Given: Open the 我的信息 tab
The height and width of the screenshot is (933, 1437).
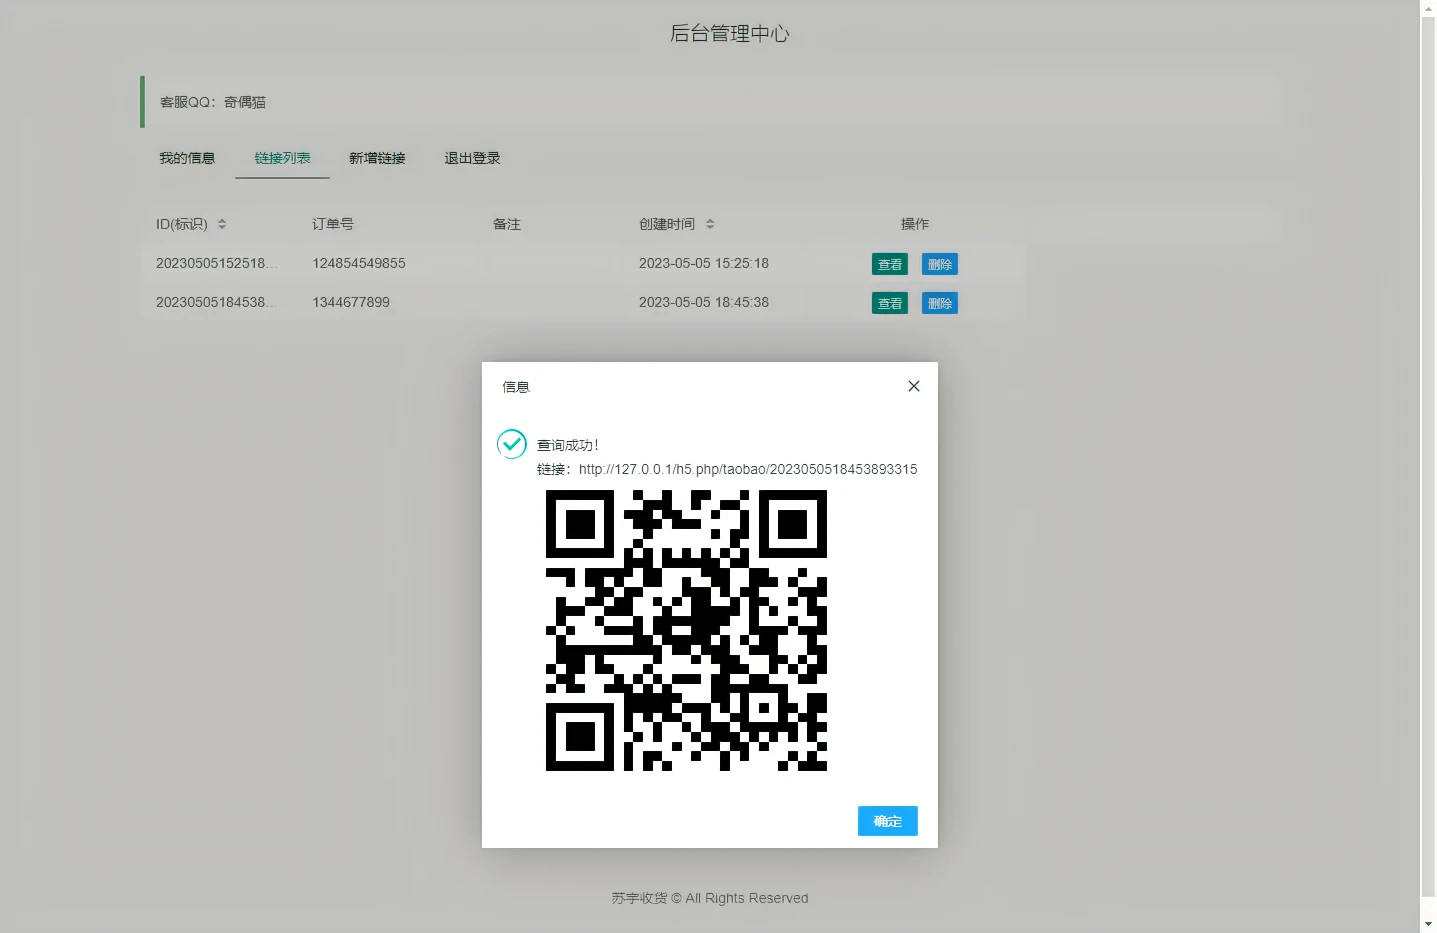Looking at the screenshot, I should coord(187,158).
